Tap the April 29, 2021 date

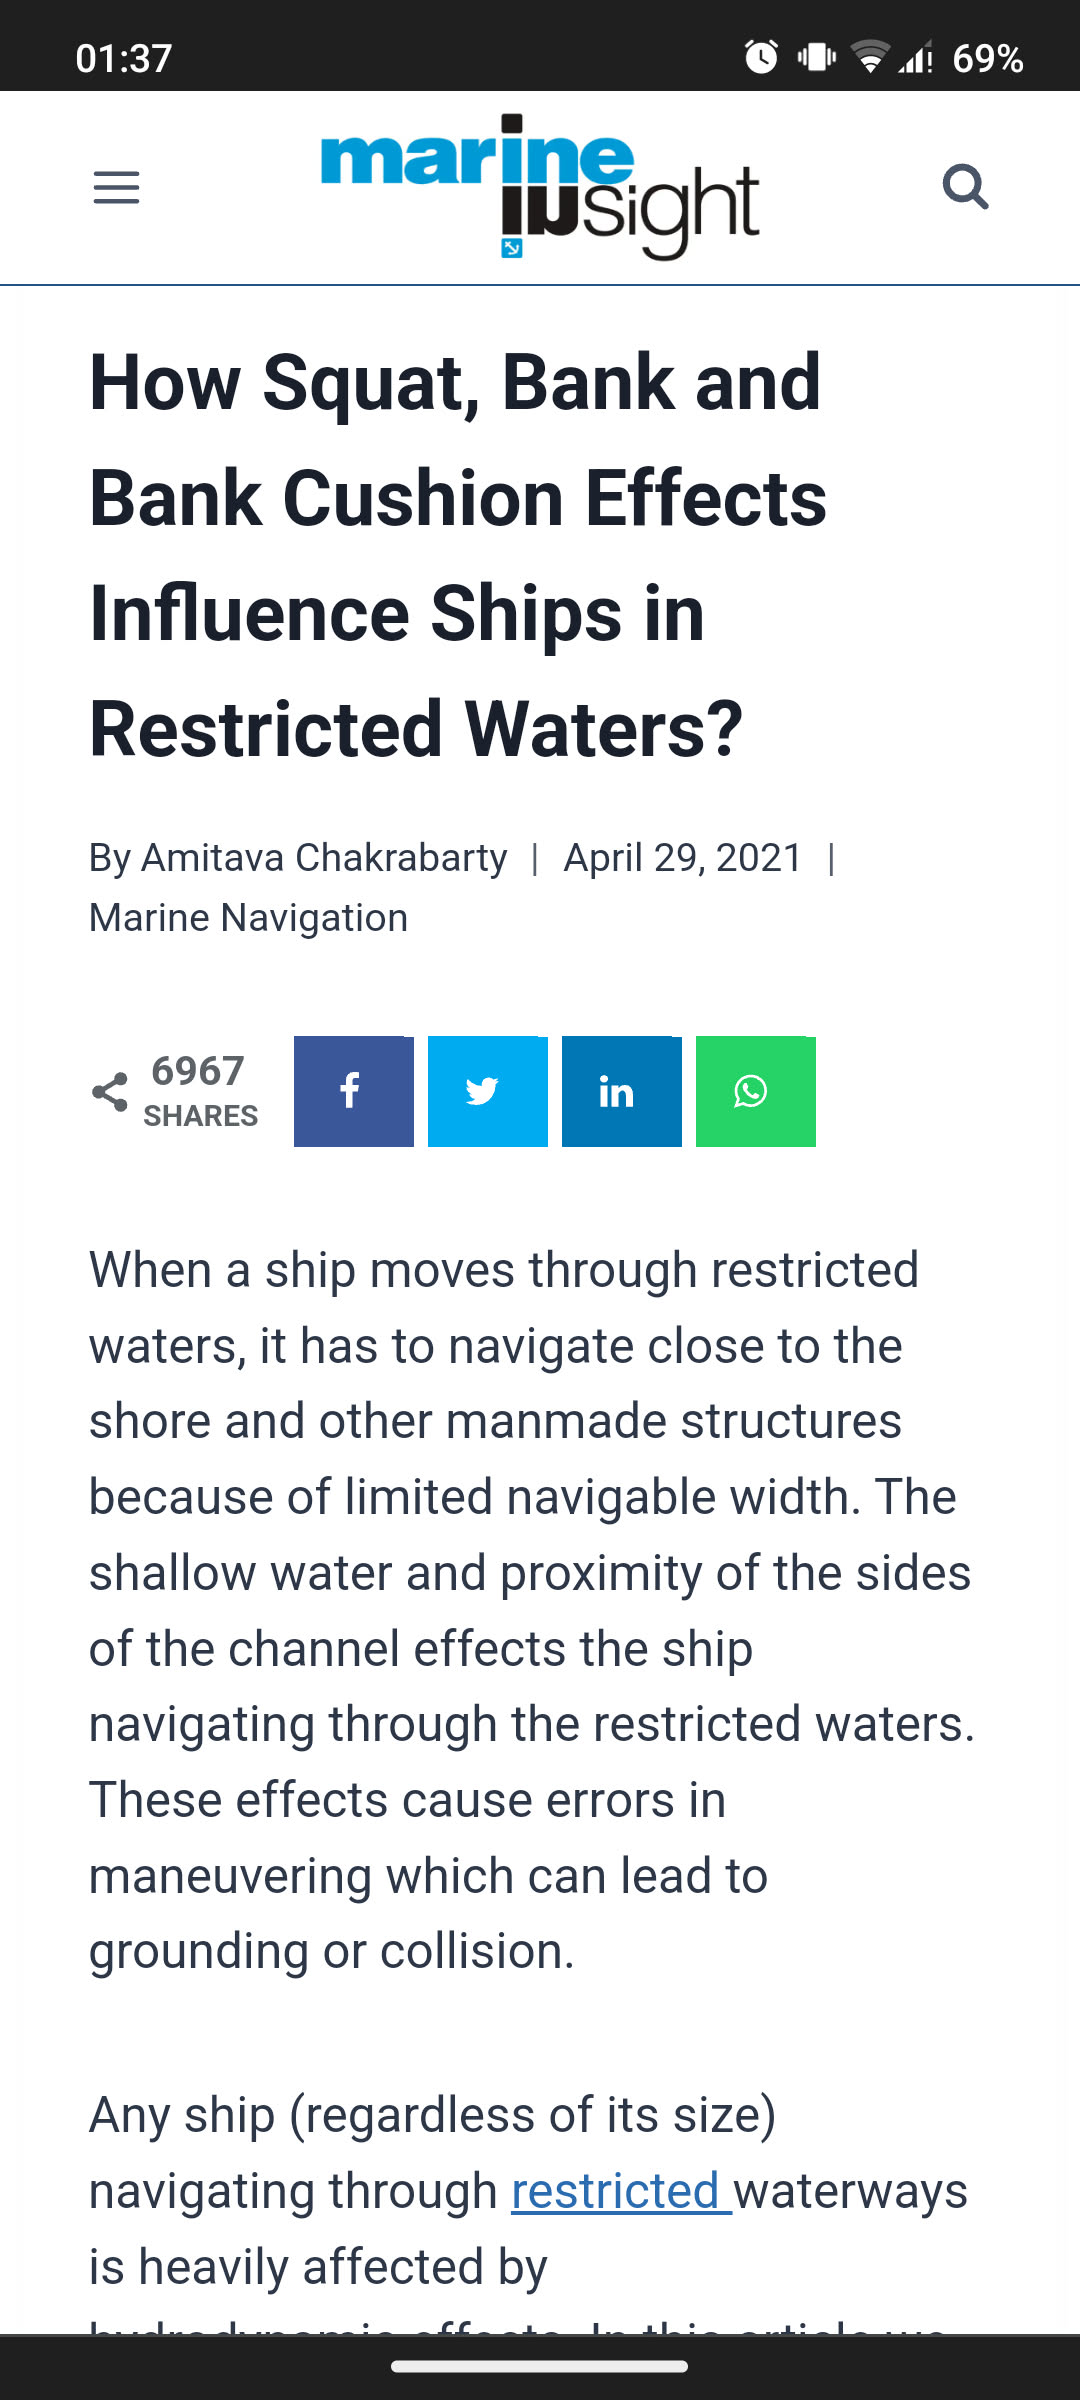click(x=683, y=858)
